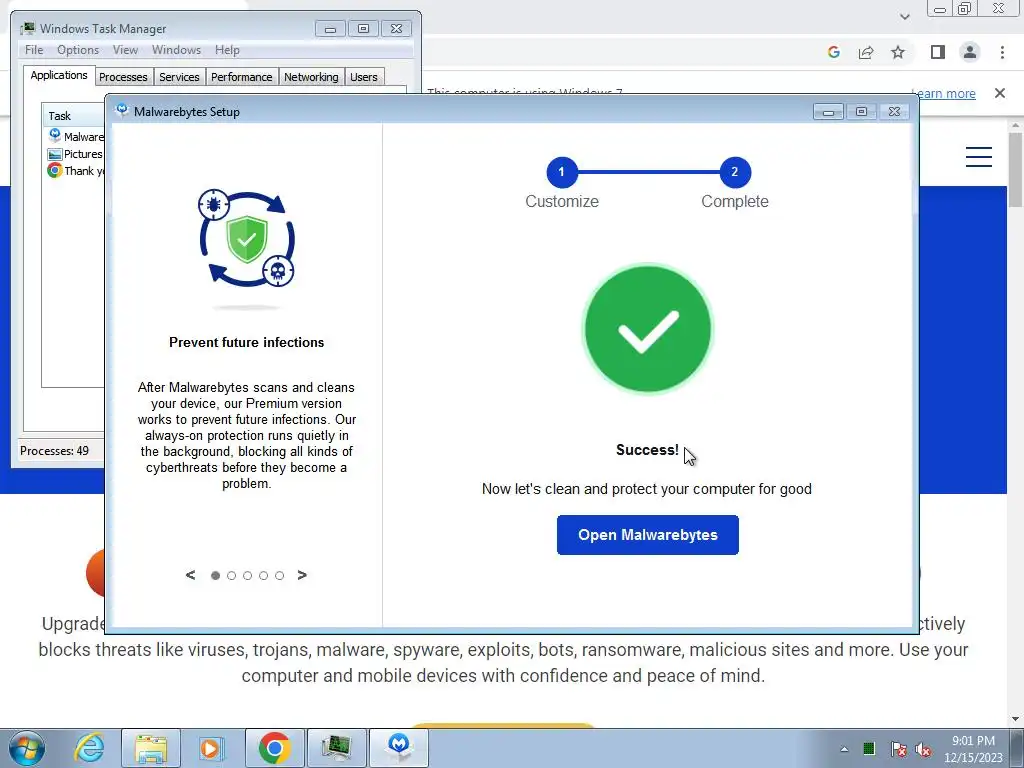1024x768 pixels.
Task: Open Task Manager File menu
Action: [x=34, y=50]
